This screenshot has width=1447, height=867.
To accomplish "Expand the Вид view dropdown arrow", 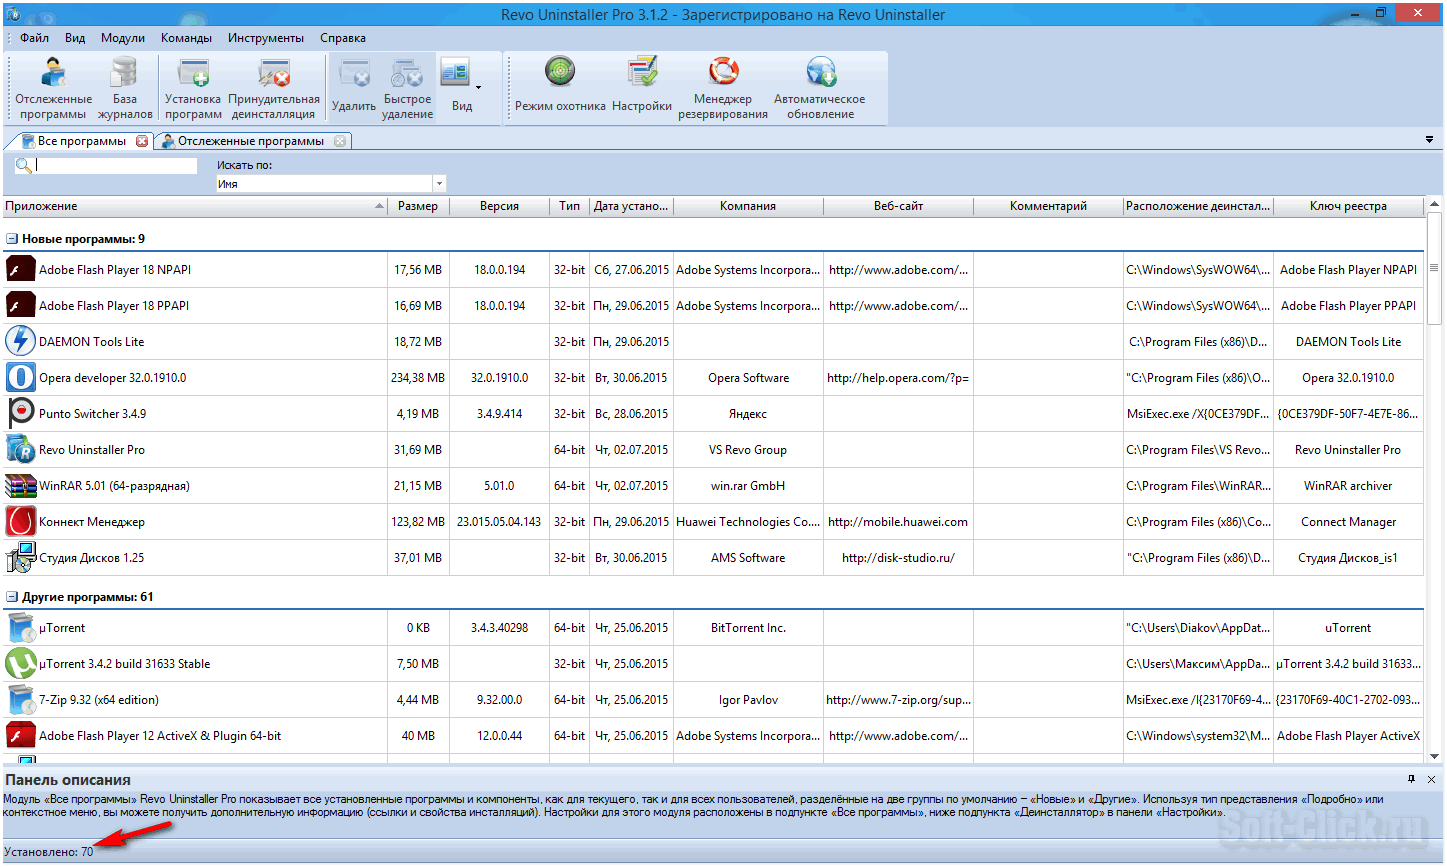I will pyautogui.click(x=478, y=88).
